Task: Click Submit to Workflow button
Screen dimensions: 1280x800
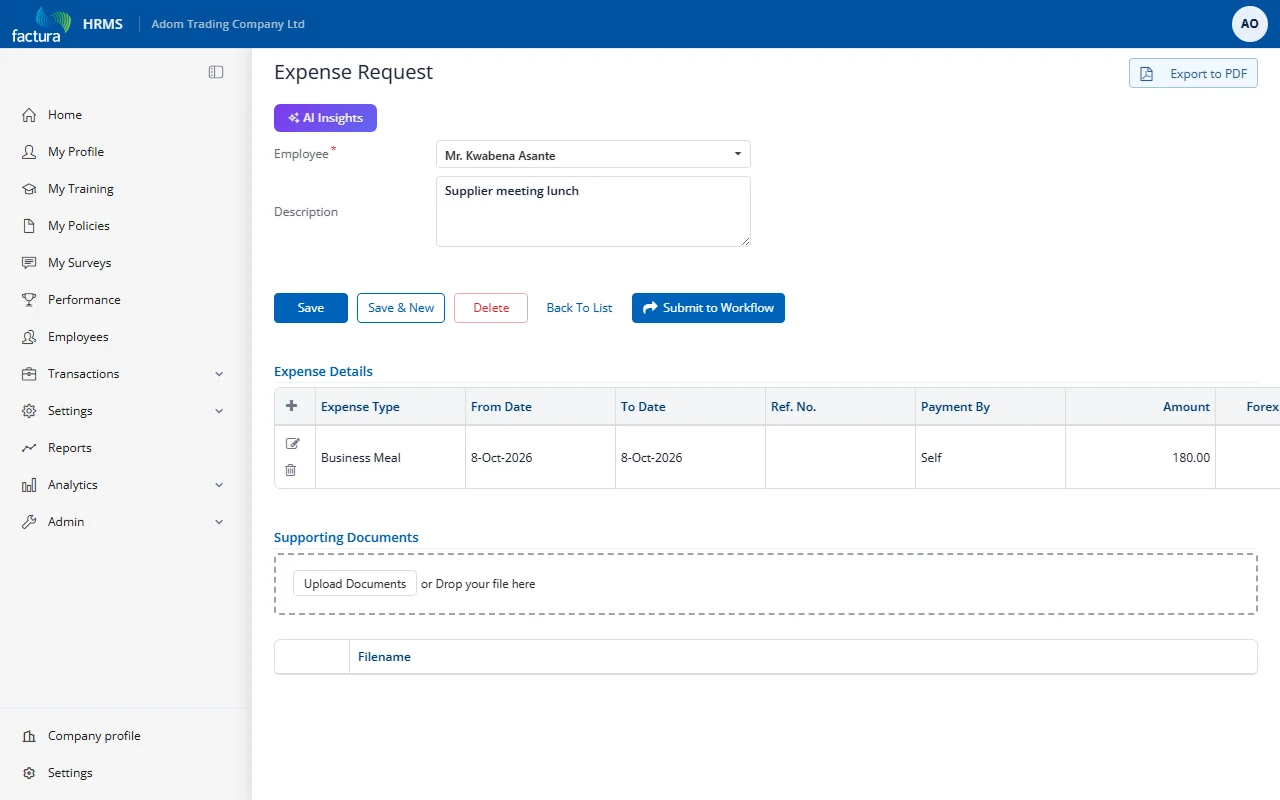Action: pos(708,308)
